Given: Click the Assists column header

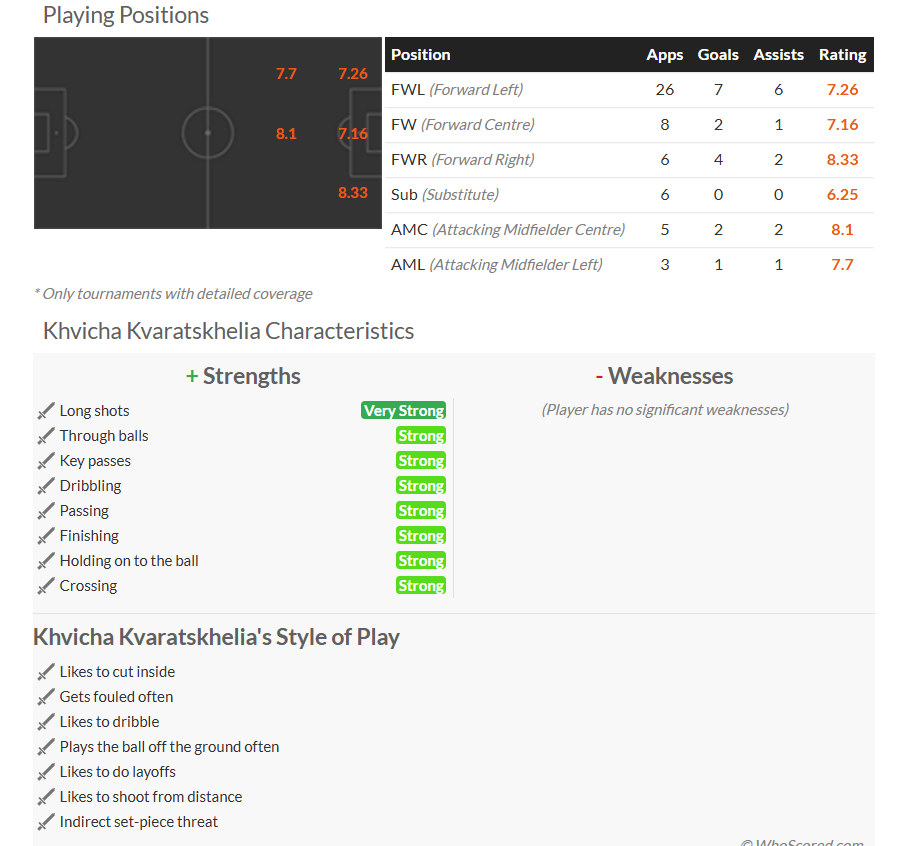Looking at the screenshot, I should click(778, 54).
